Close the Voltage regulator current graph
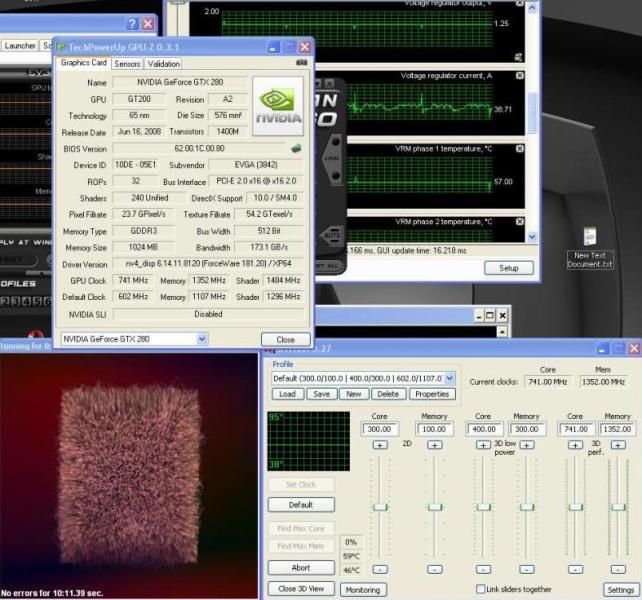The width and height of the screenshot is (642, 600). (x=519, y=76)
